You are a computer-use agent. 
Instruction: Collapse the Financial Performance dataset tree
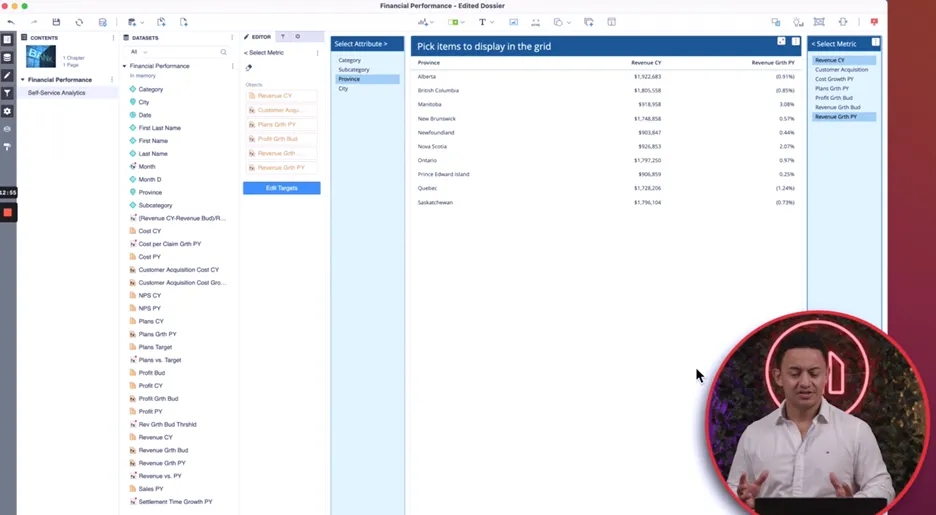125,66
